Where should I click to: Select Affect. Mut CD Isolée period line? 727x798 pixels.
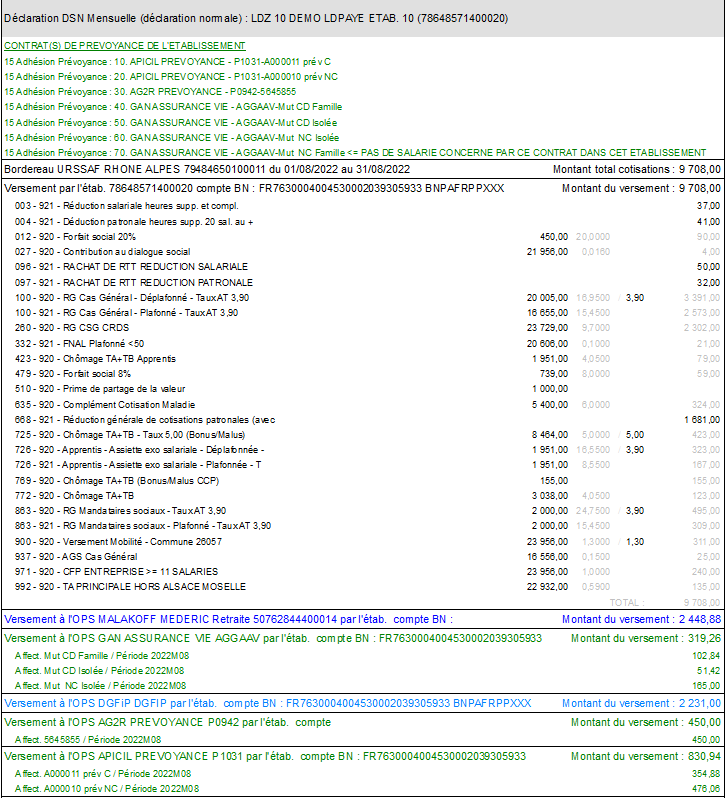pyautogui.click(x=100, y=670)
